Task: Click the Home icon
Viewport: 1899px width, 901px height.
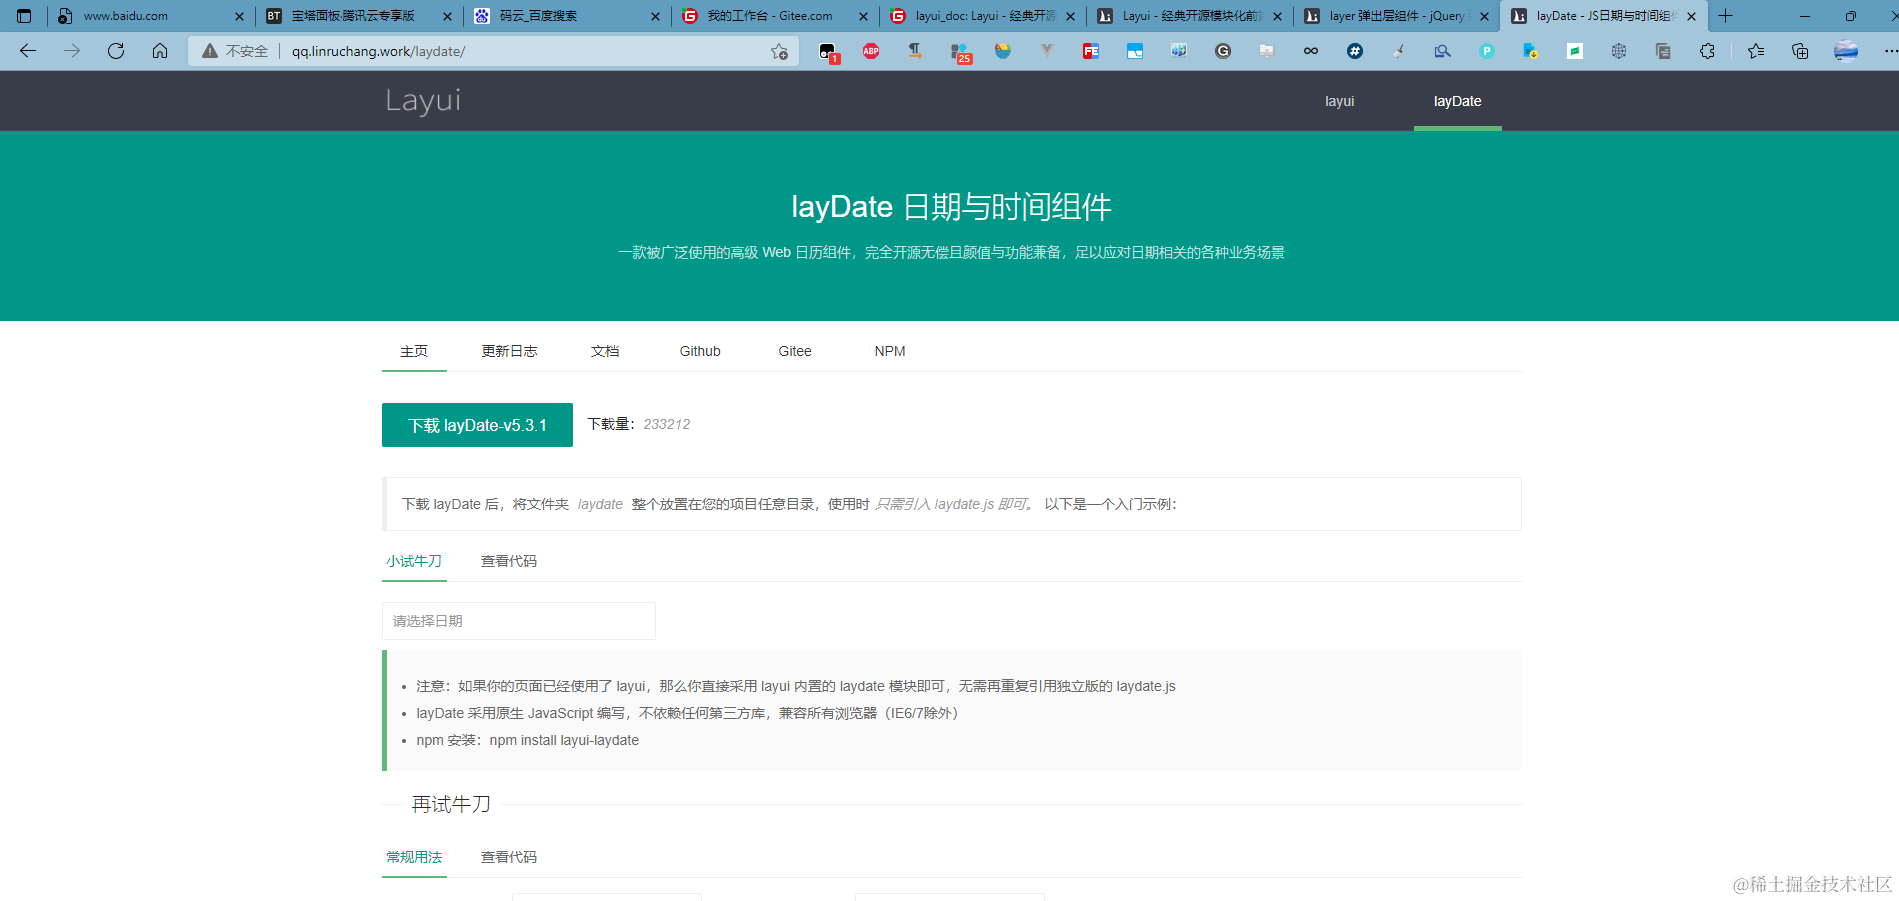Action: click(x=160, y=51)
